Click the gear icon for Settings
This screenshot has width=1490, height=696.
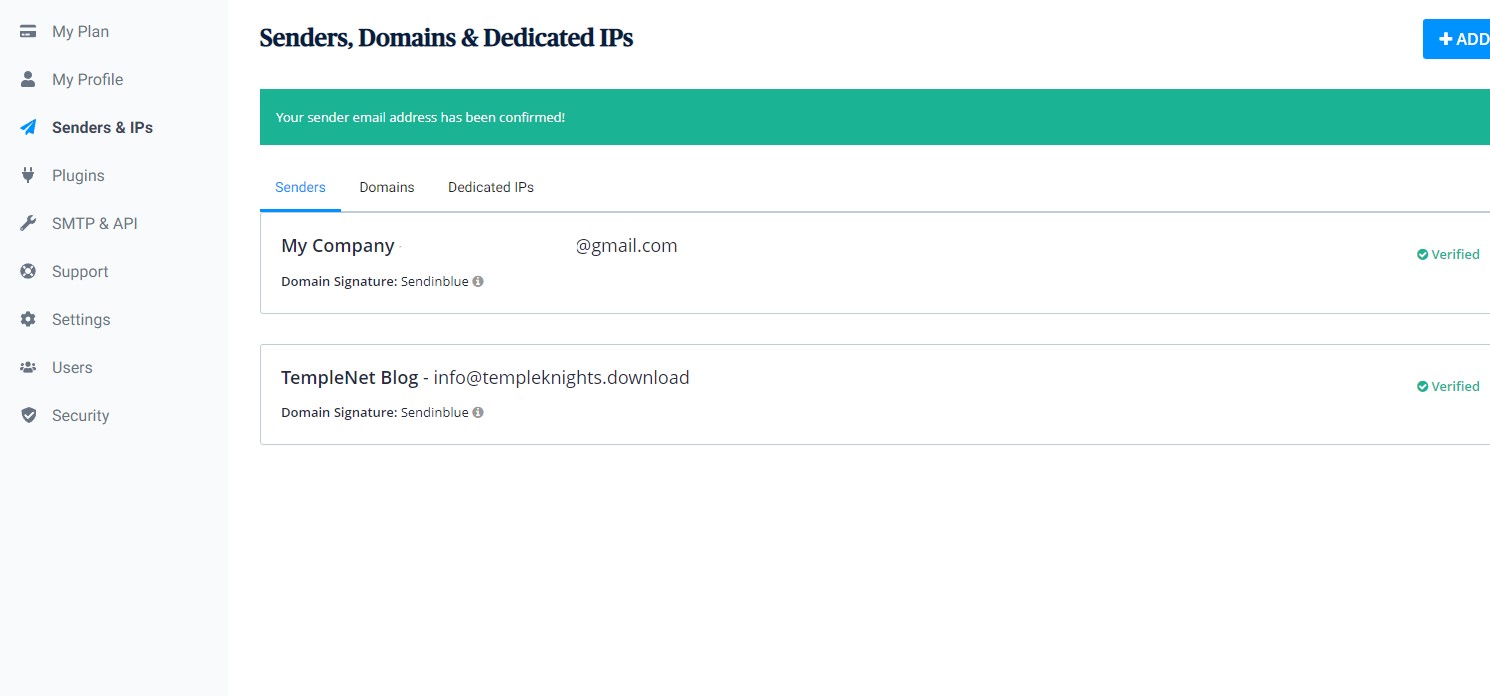click(x=28, y=319)
